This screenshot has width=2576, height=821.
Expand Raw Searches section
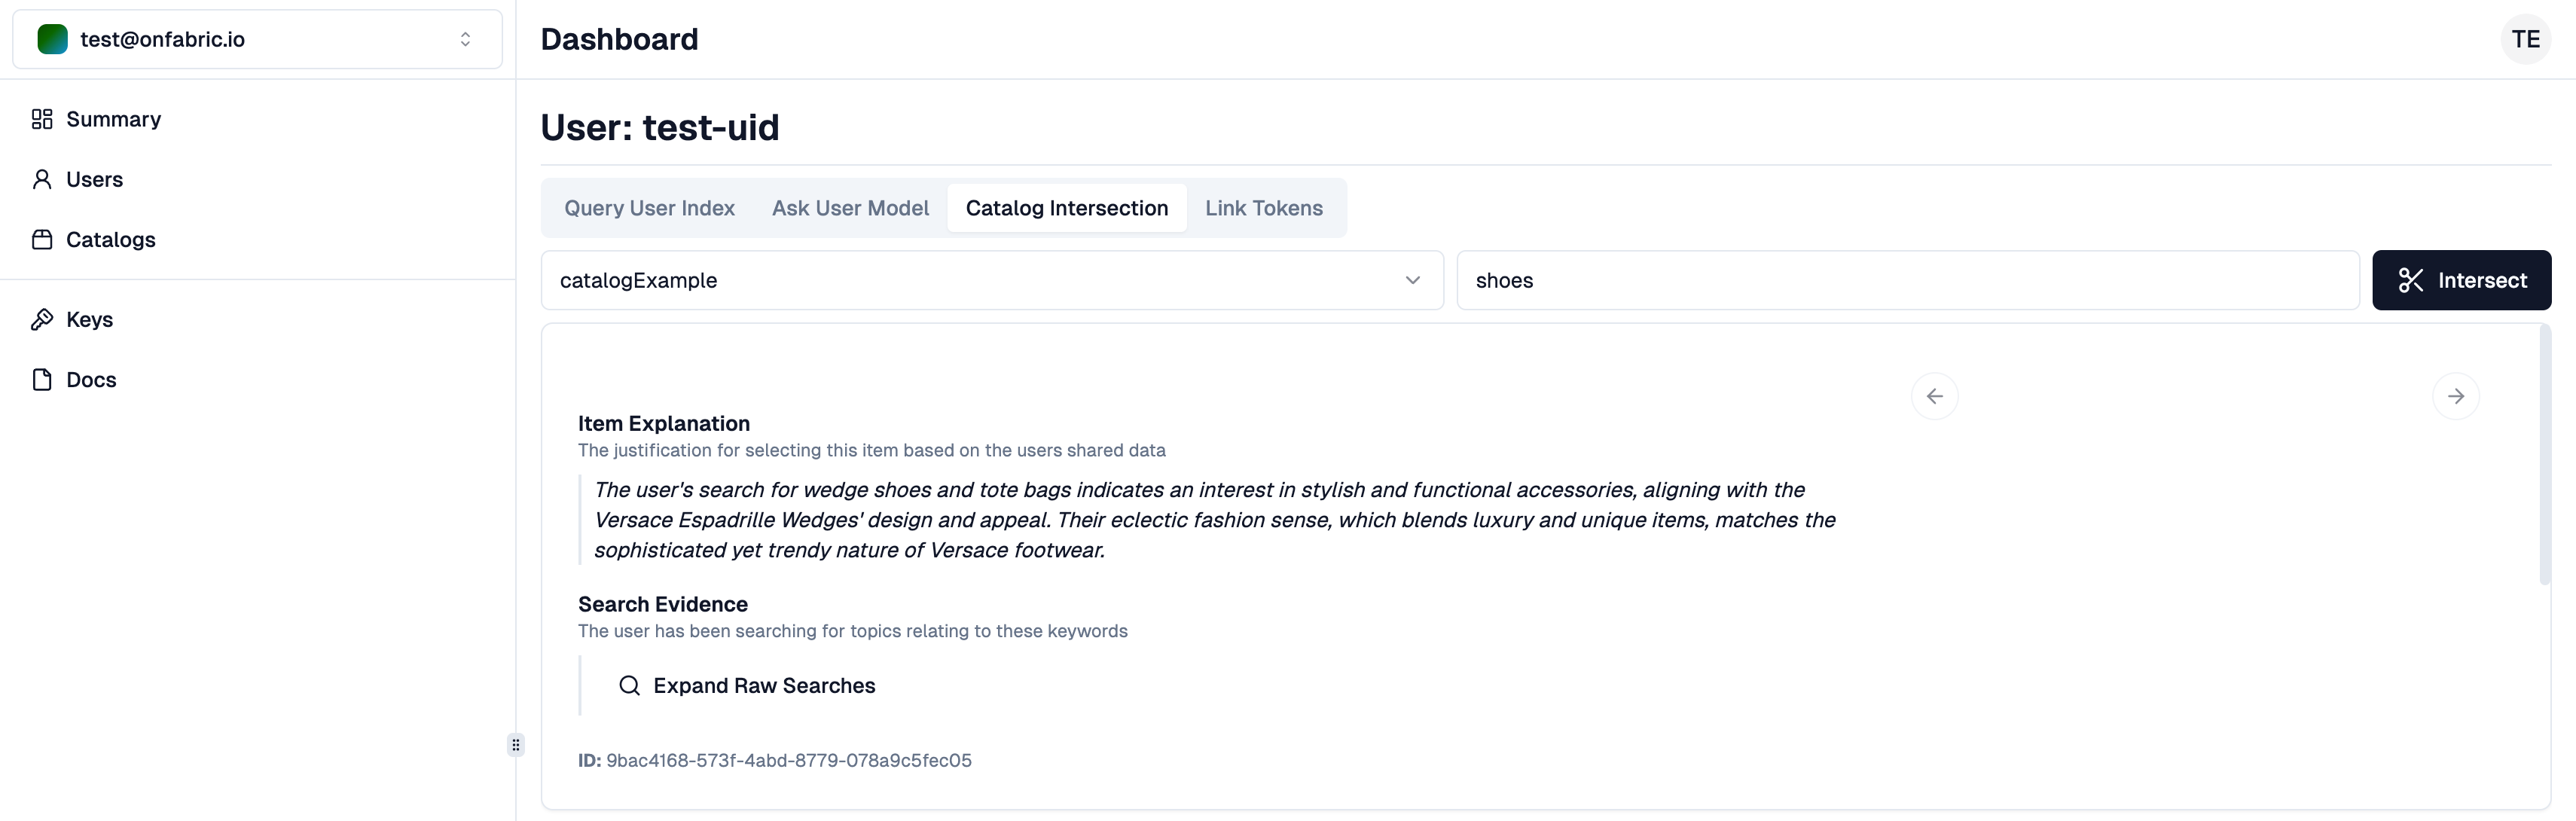763,685
